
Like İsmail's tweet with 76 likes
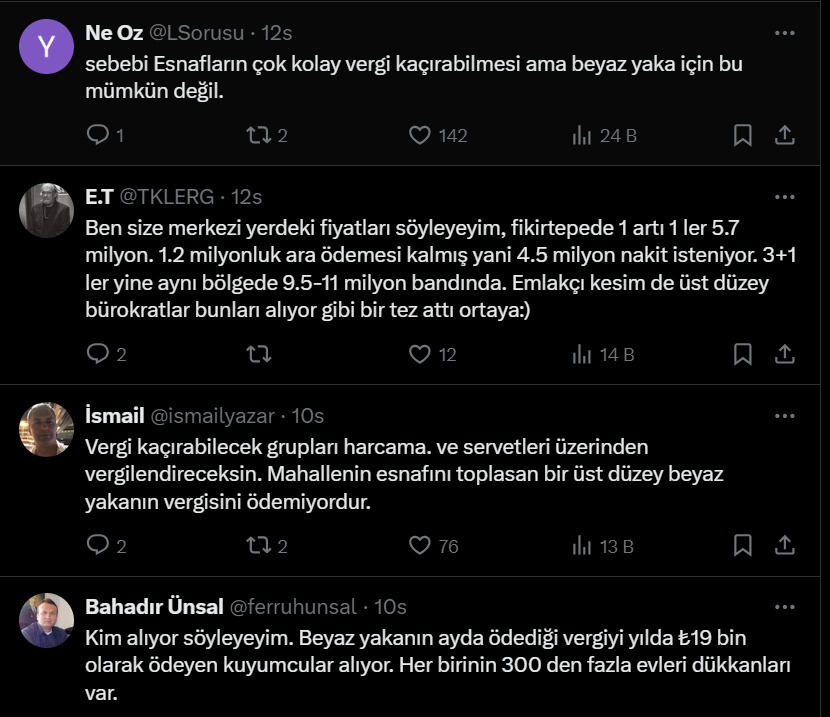420,545
